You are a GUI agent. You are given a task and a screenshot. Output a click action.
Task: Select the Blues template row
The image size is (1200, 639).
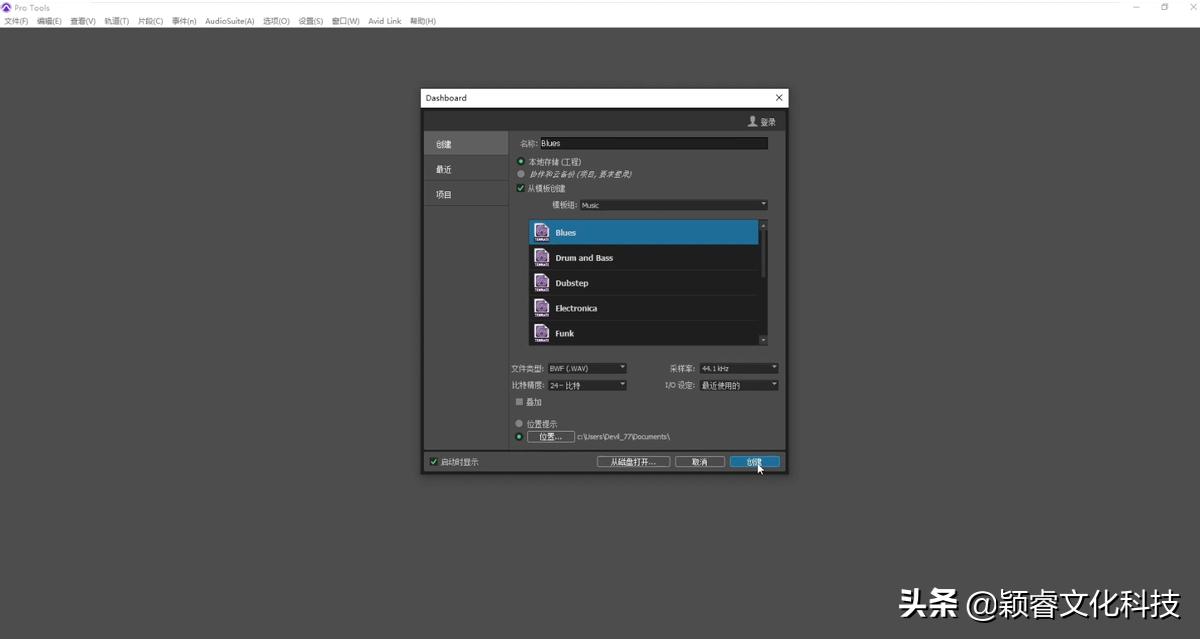(644, 232)
